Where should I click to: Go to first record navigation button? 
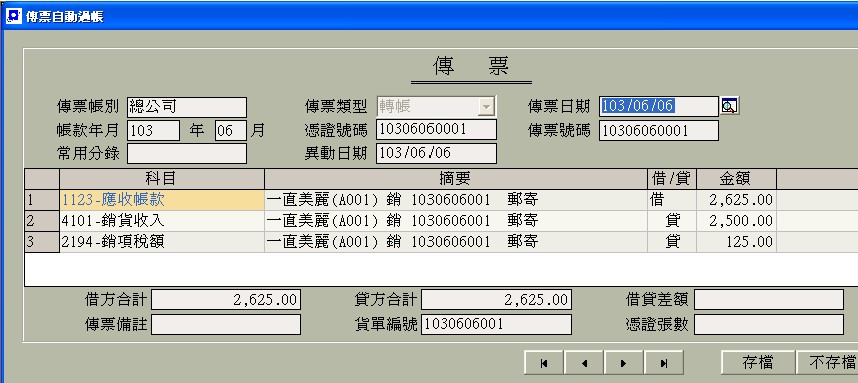(x=544, y=363)
